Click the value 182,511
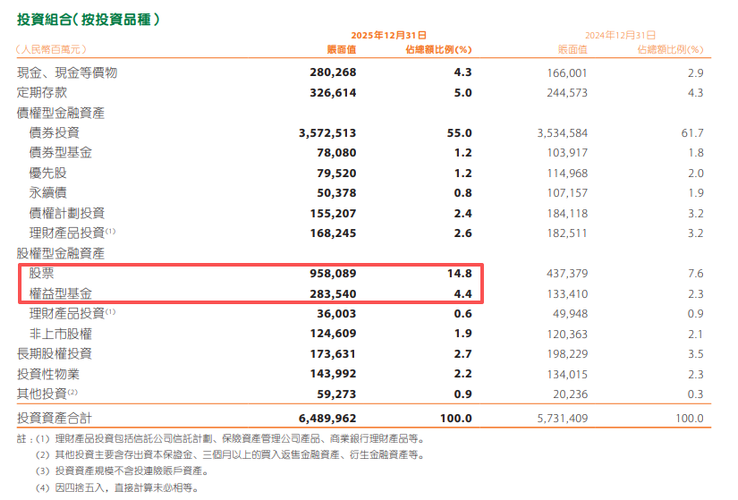This screenshot has width=738, height=500. pos(567,233)
